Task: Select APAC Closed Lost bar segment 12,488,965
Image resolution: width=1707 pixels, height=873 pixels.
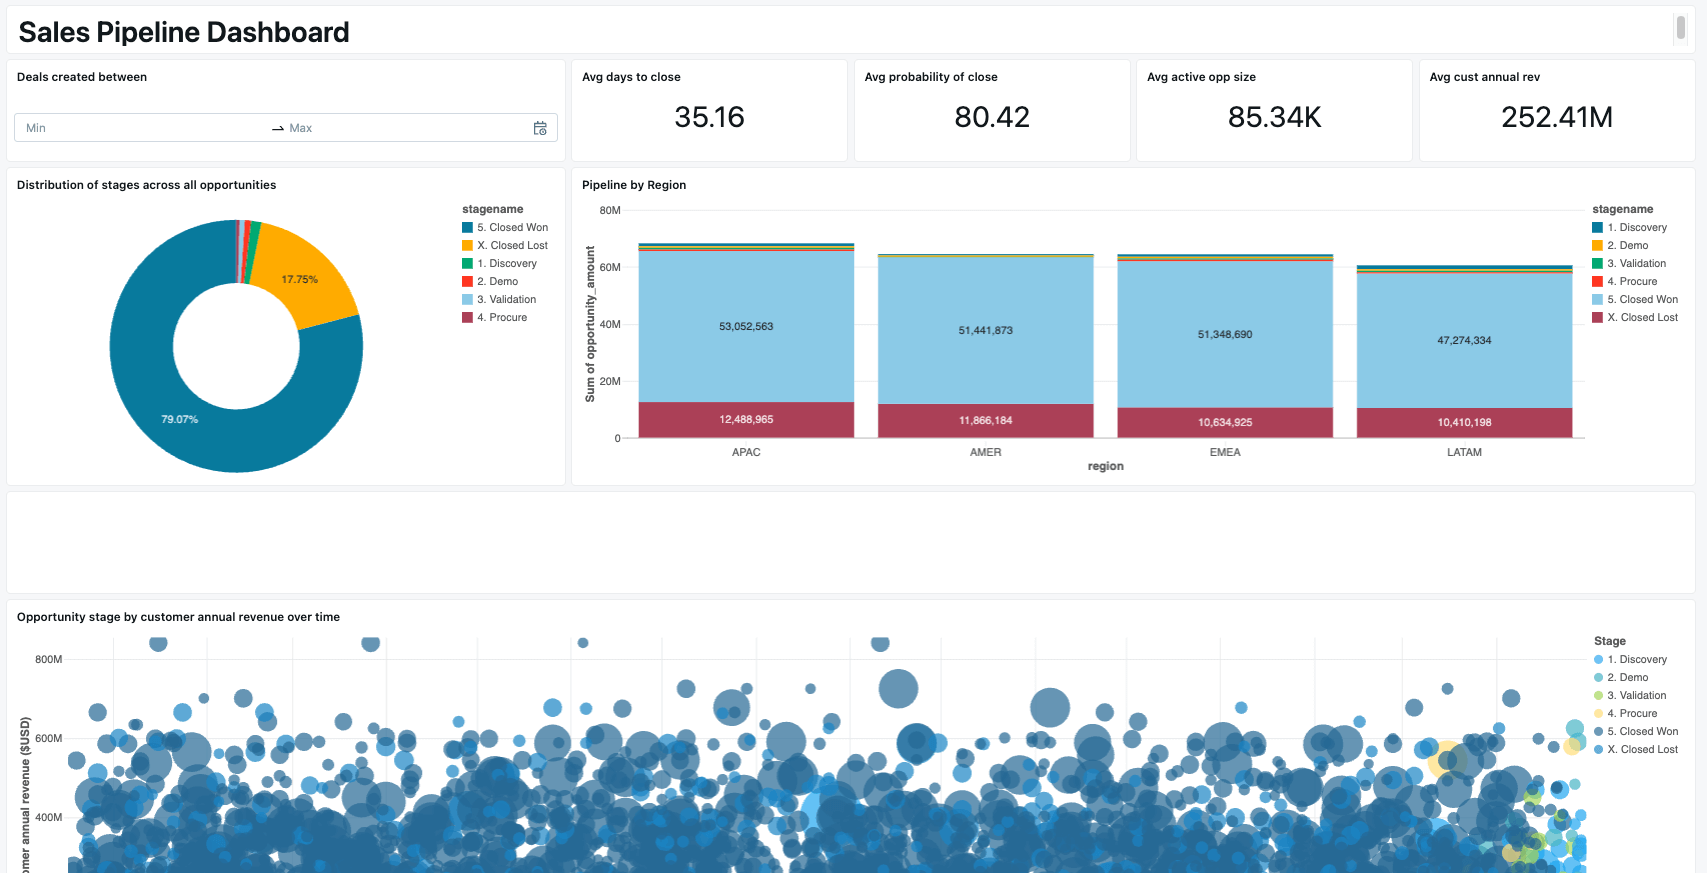Action: coord(746,420)
